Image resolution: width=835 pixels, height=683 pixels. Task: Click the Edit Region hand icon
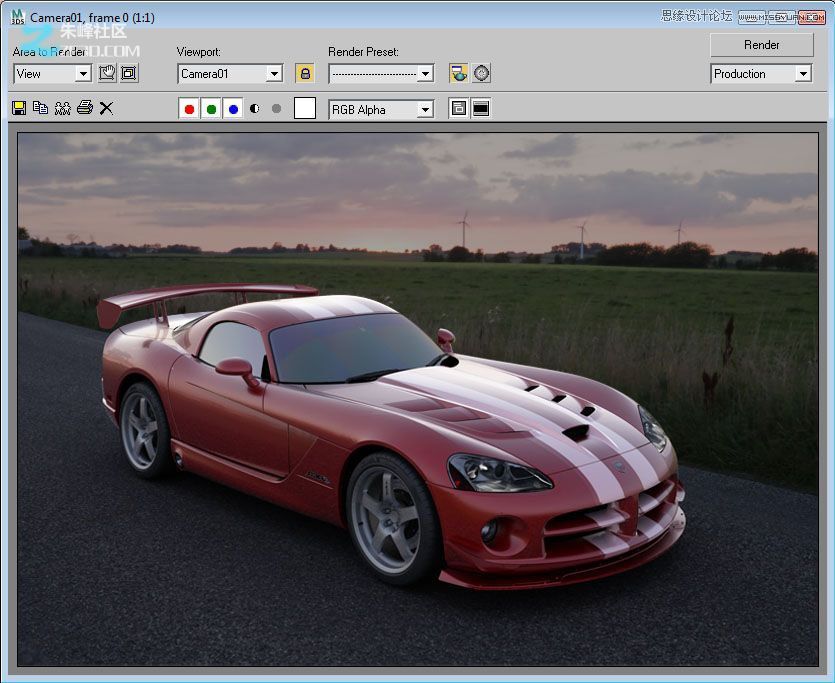click(x=107, y=73)
